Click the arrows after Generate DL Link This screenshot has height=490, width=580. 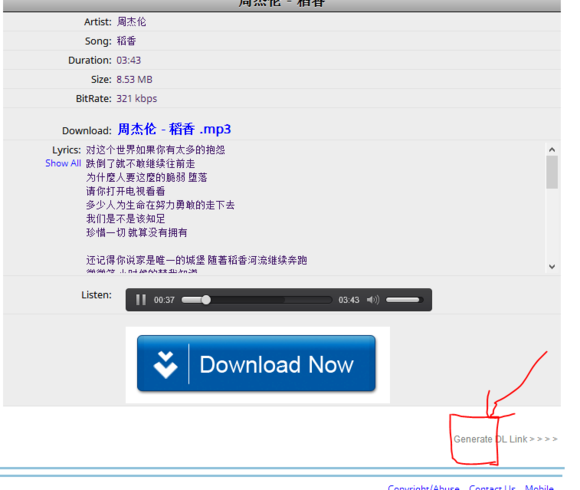pyautogui.click(x=543, y=439)
